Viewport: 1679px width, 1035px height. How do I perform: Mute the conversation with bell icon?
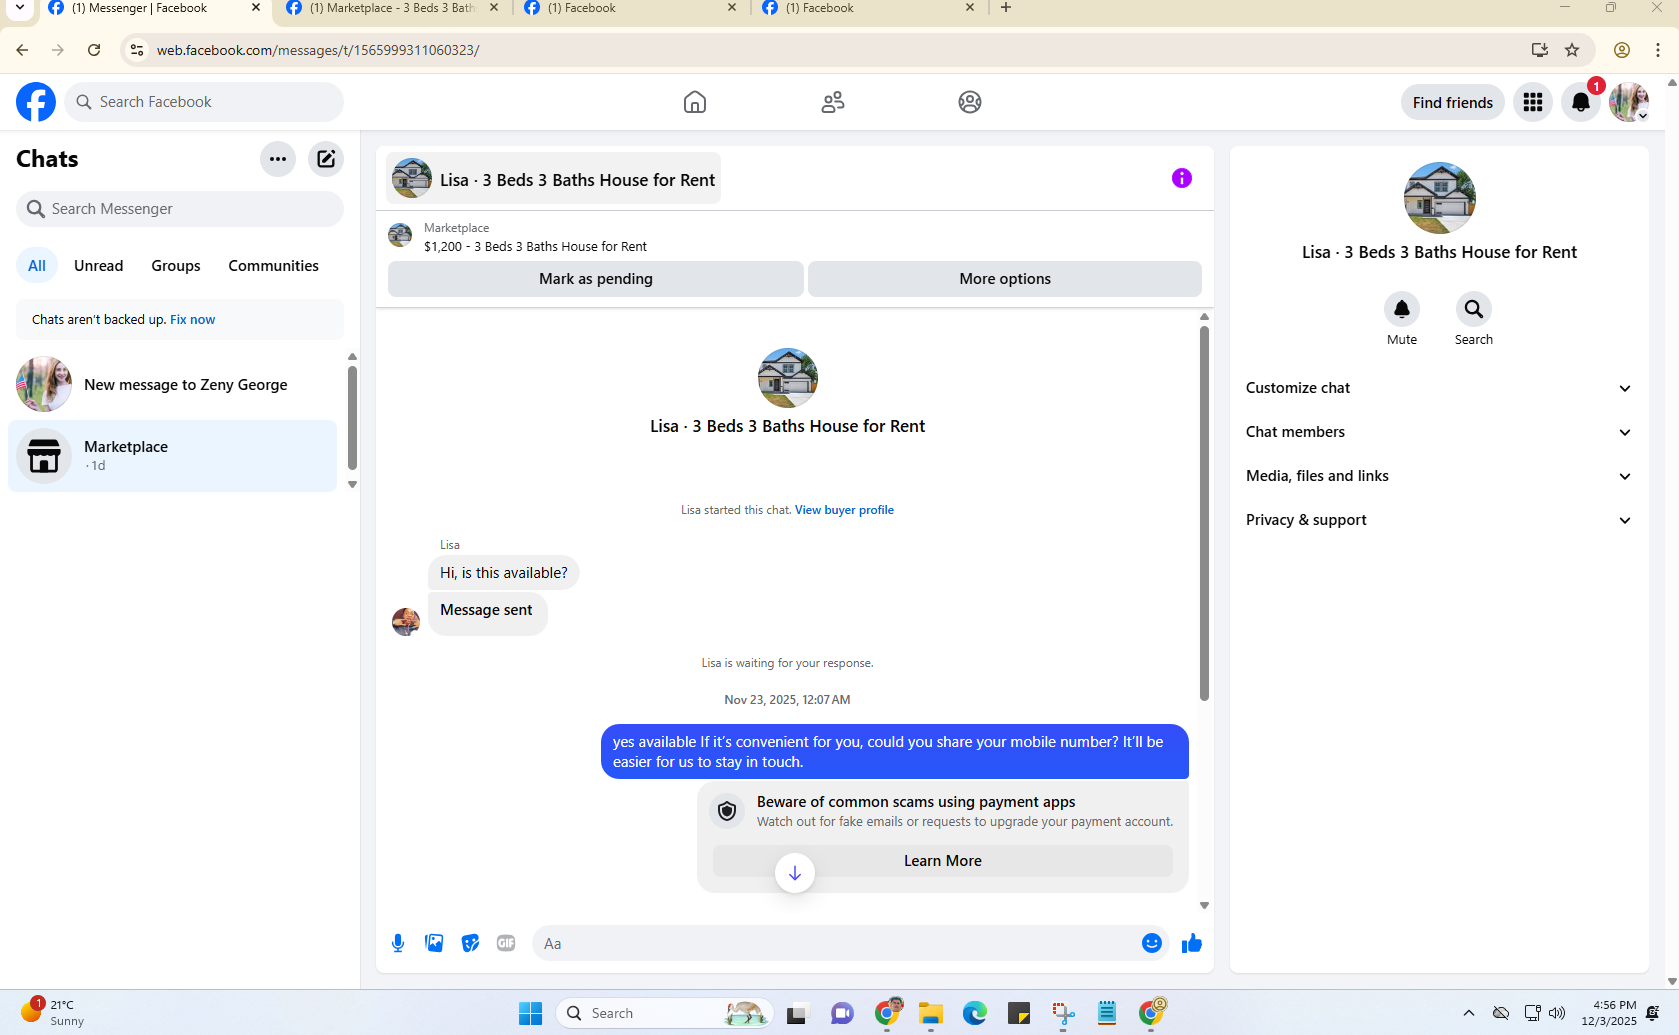[x=1402, y=309]
